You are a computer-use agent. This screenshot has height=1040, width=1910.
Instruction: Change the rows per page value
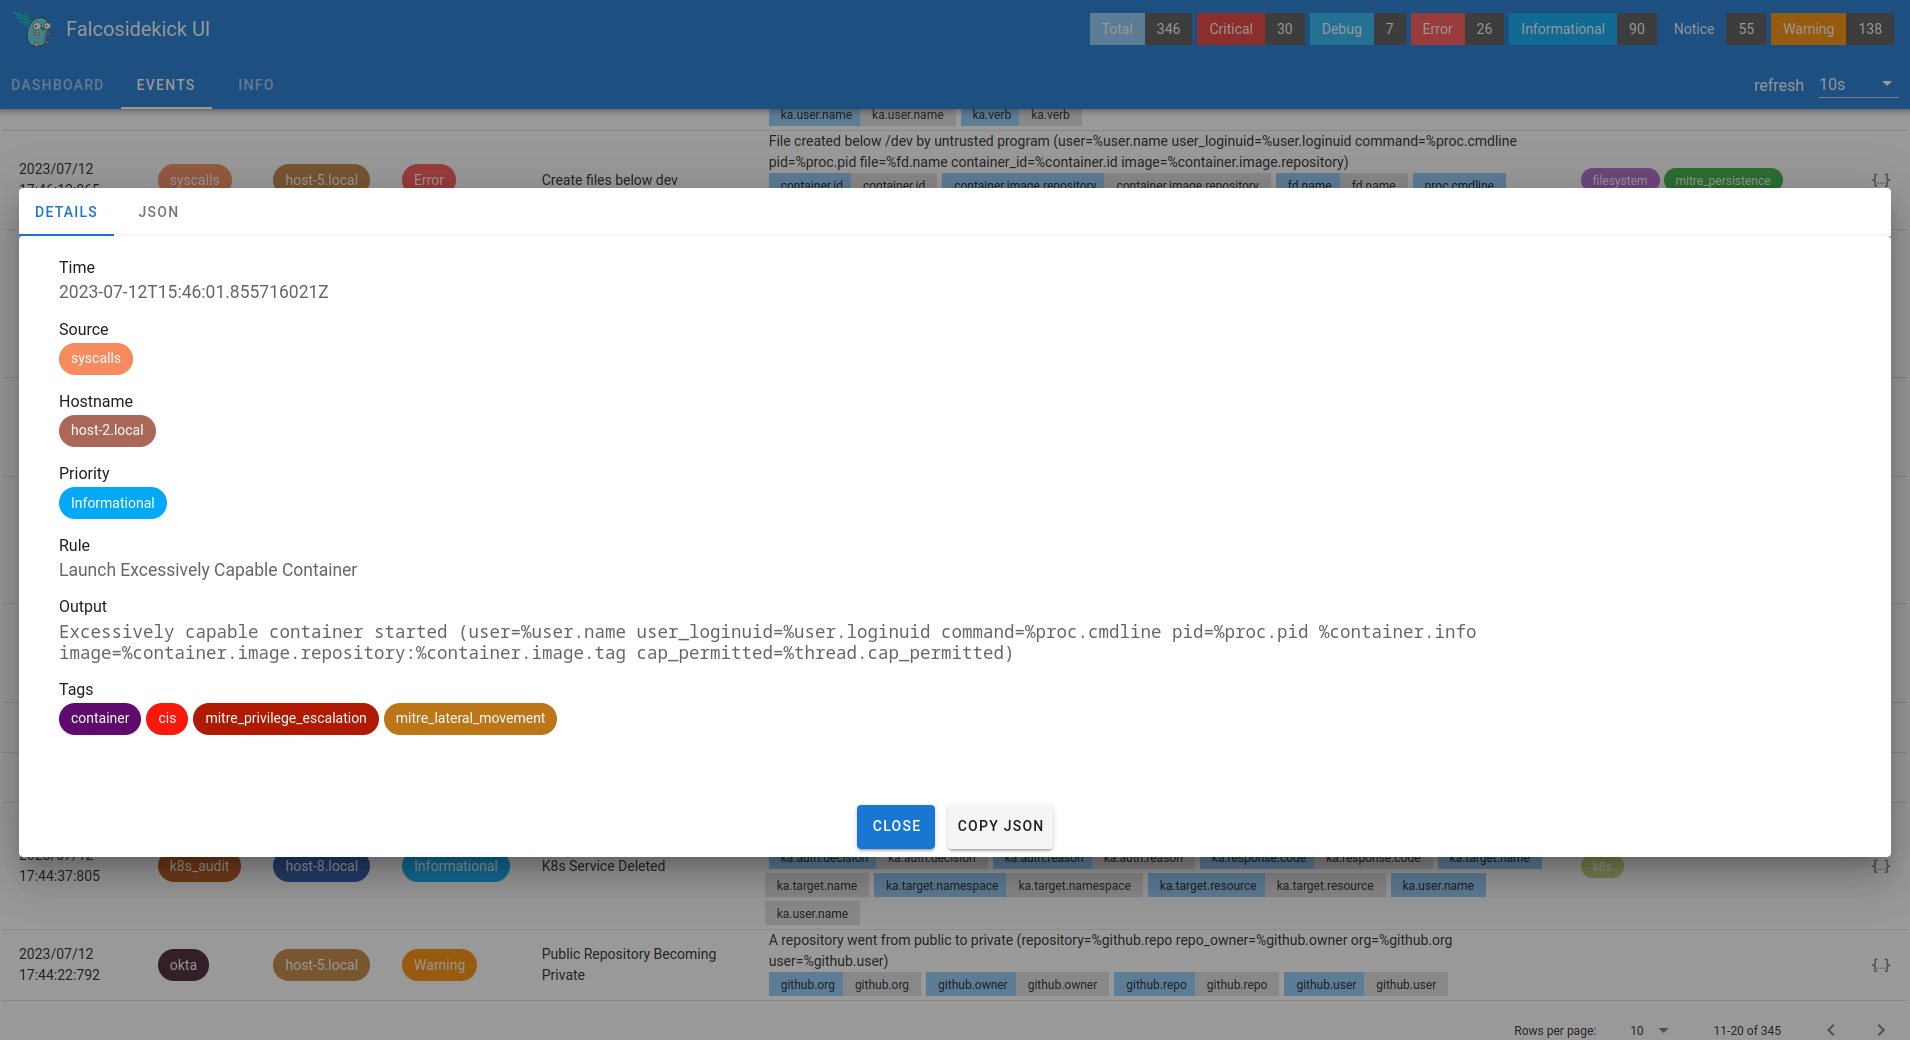(1645, 1030)
